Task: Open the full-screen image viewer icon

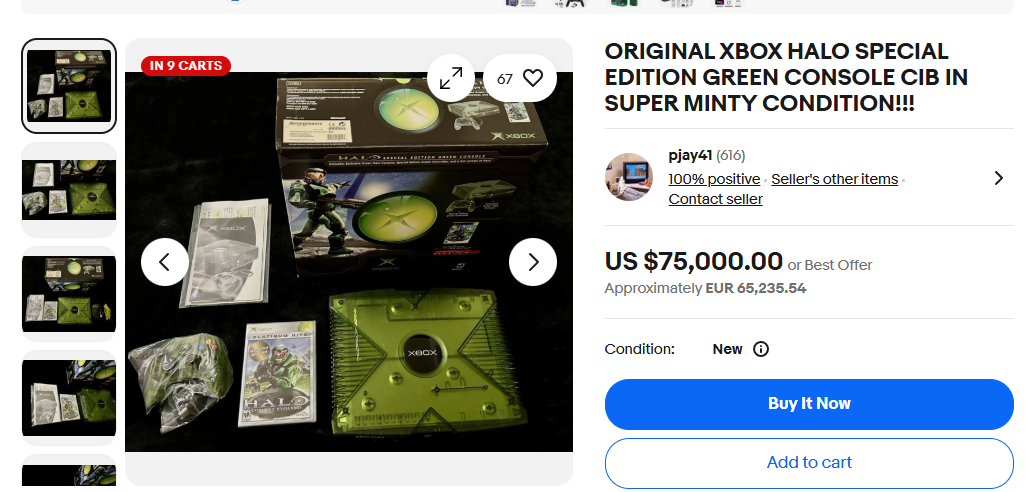Action: point(451,78)
